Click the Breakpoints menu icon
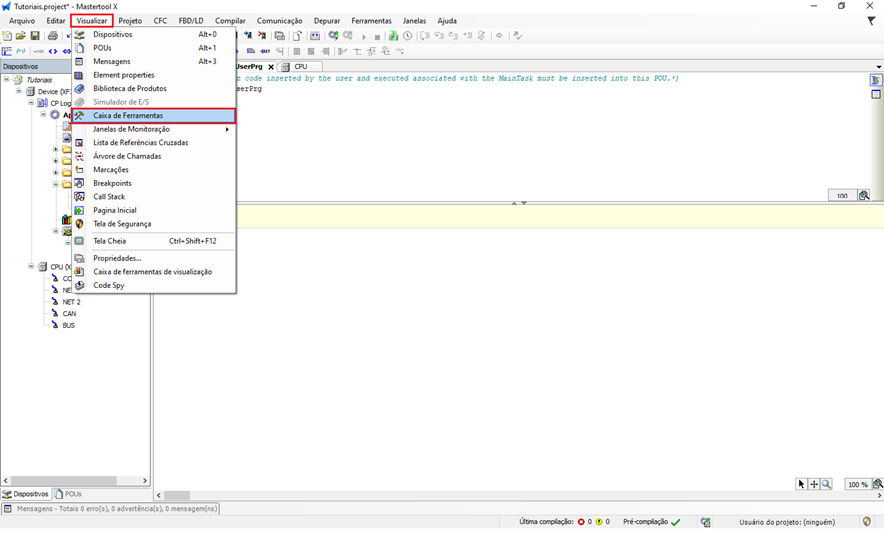 [x=80, y=183]
